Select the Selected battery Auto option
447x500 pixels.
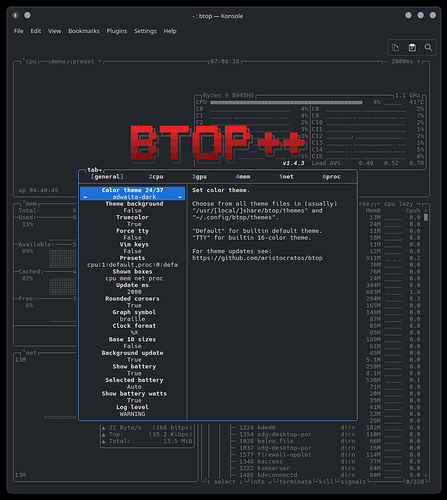tap(134, 383)
